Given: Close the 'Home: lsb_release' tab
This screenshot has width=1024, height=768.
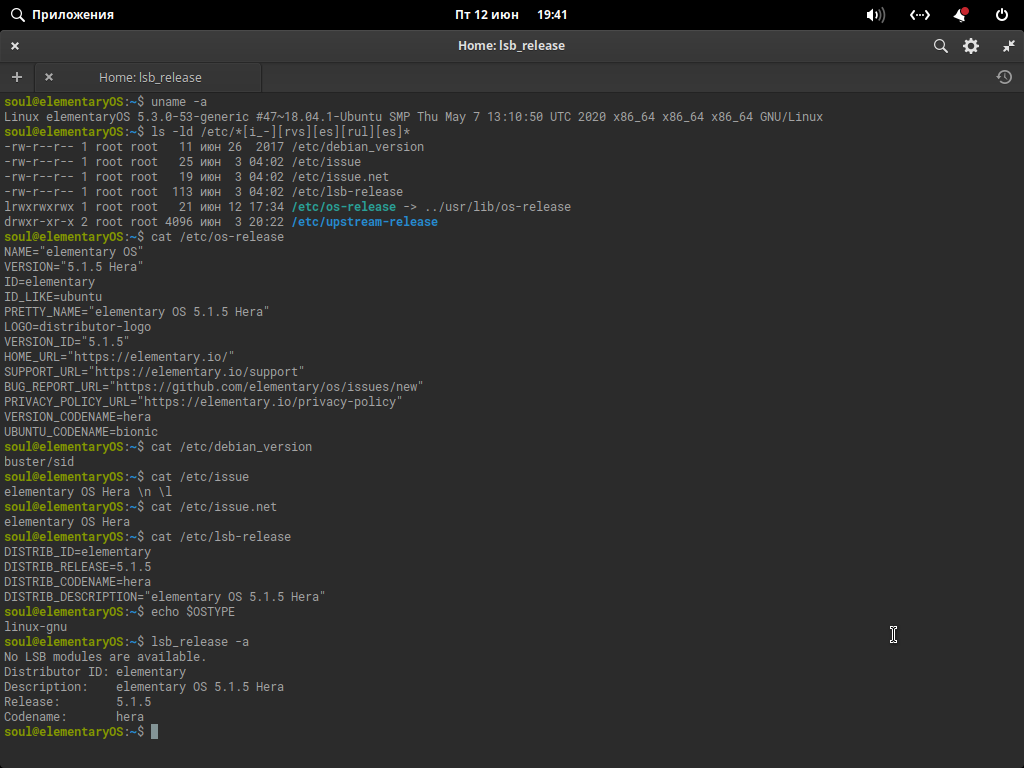Looking at the screenshot, I should coord(48,77).
